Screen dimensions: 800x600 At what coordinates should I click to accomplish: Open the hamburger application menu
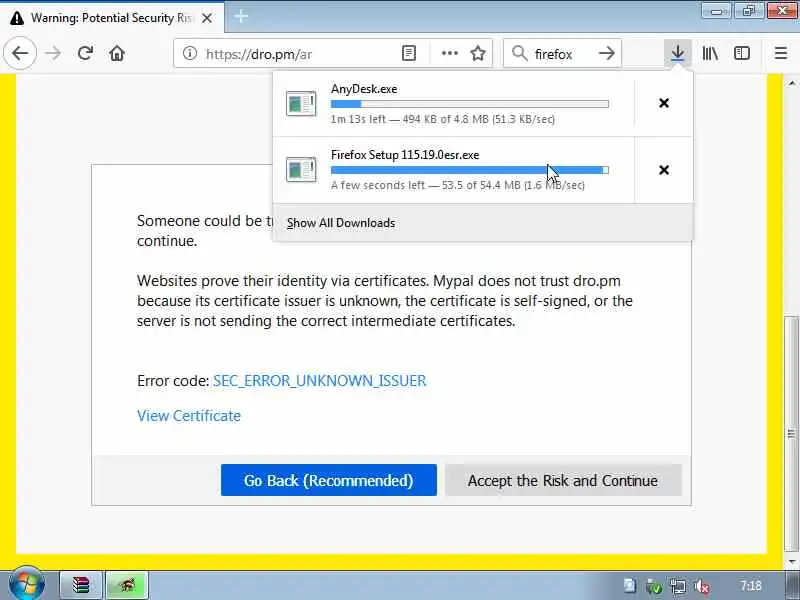[781, 53]
